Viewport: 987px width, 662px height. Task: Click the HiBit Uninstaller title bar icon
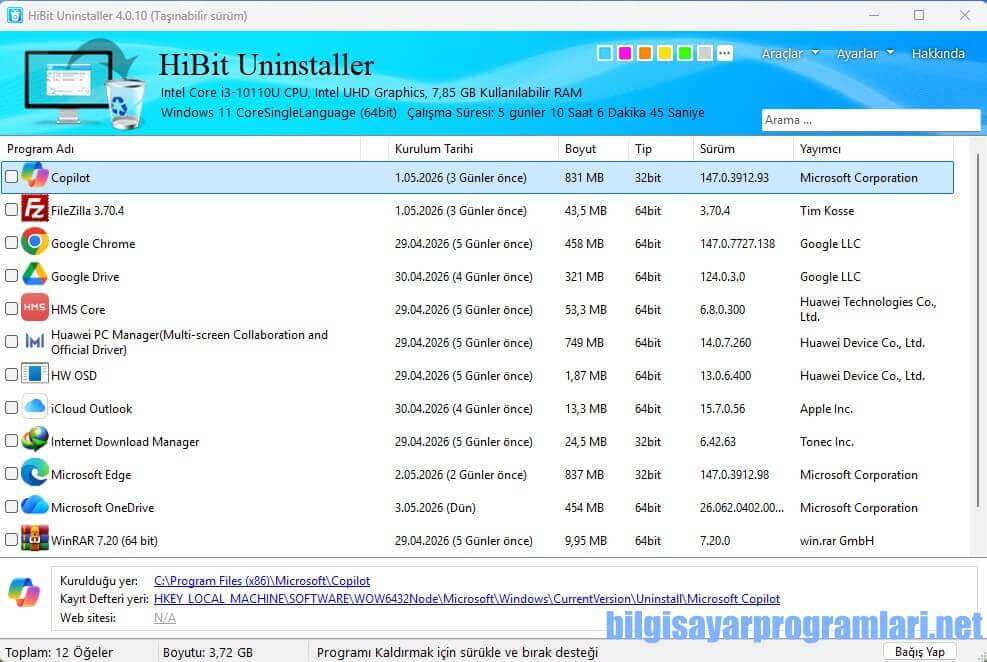point(14,15)
